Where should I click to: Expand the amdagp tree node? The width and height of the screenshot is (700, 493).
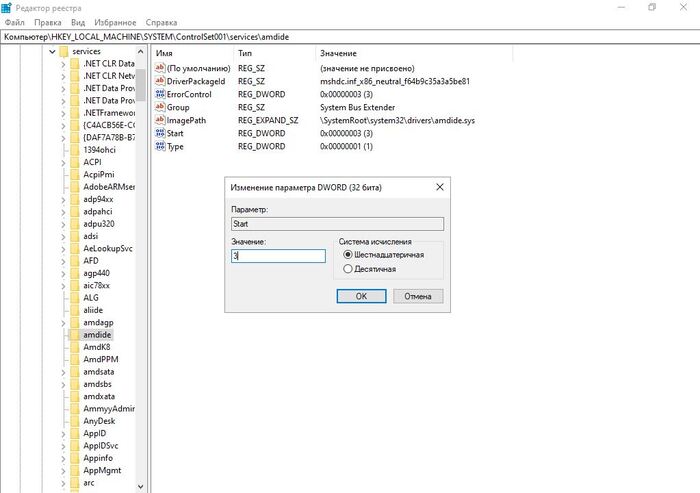[x=63, y=322]
